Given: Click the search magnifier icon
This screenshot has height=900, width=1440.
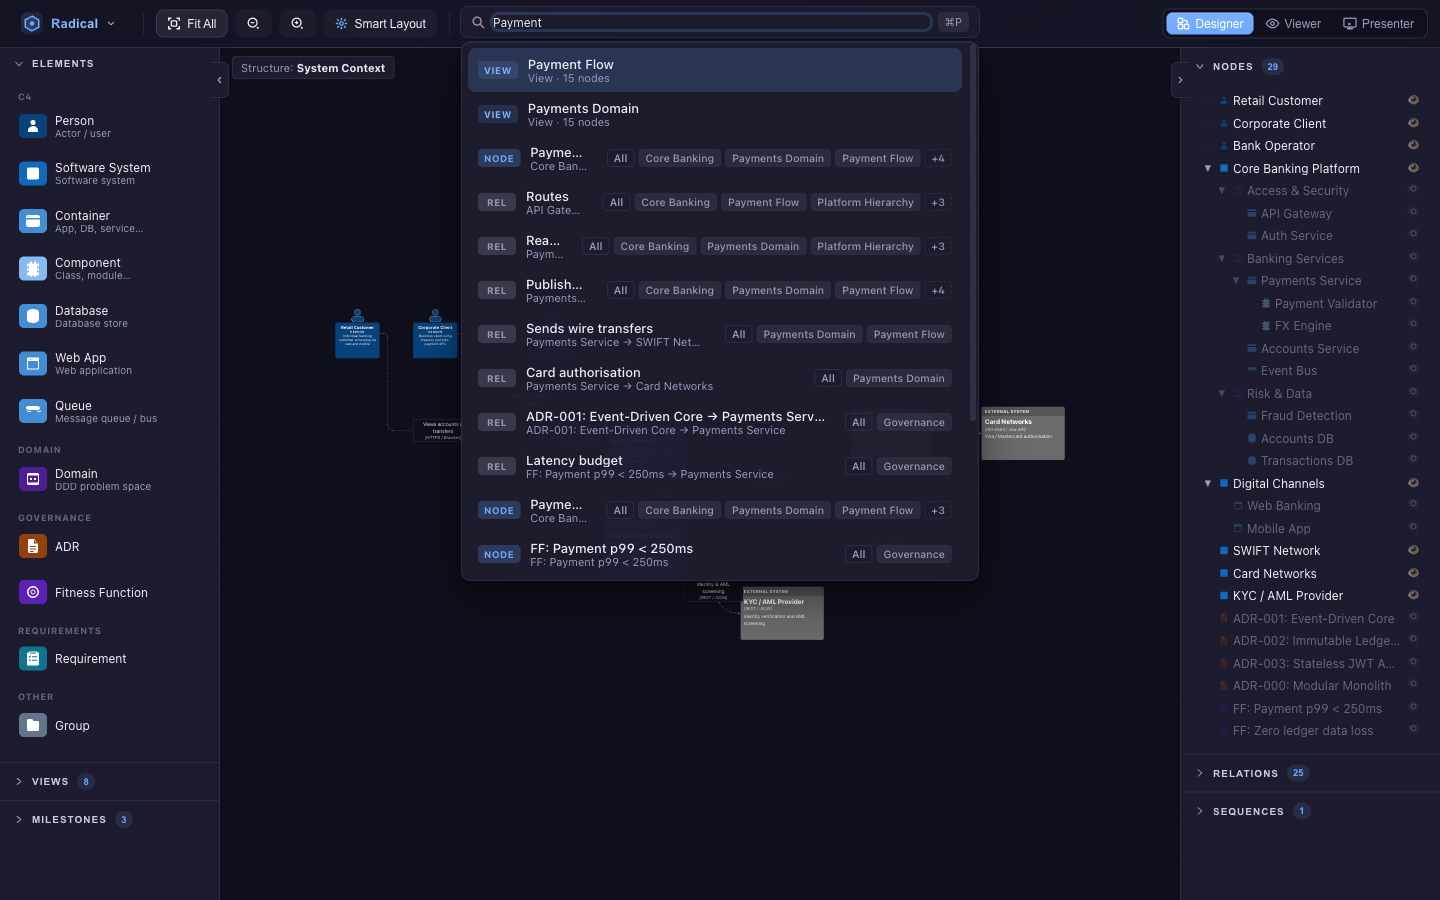Looking at the screenshot, I should click(478, 22).
